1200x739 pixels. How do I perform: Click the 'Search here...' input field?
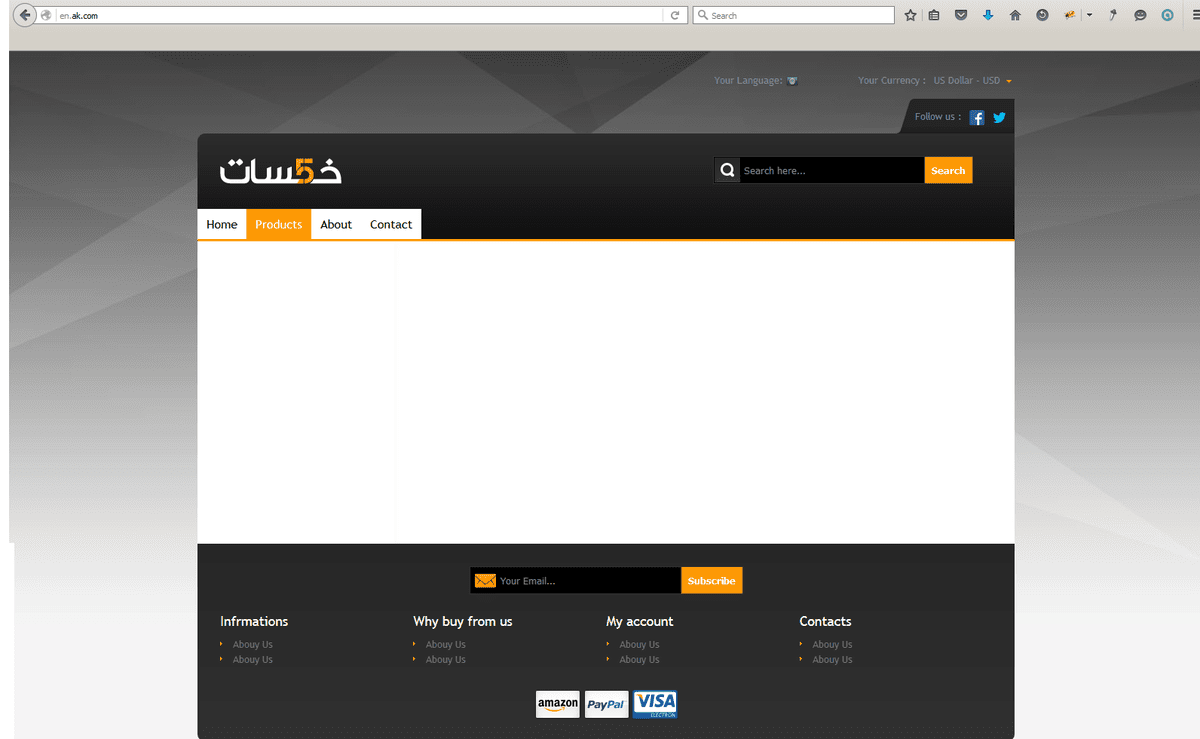pyautogui.click(x=832, y=170)
